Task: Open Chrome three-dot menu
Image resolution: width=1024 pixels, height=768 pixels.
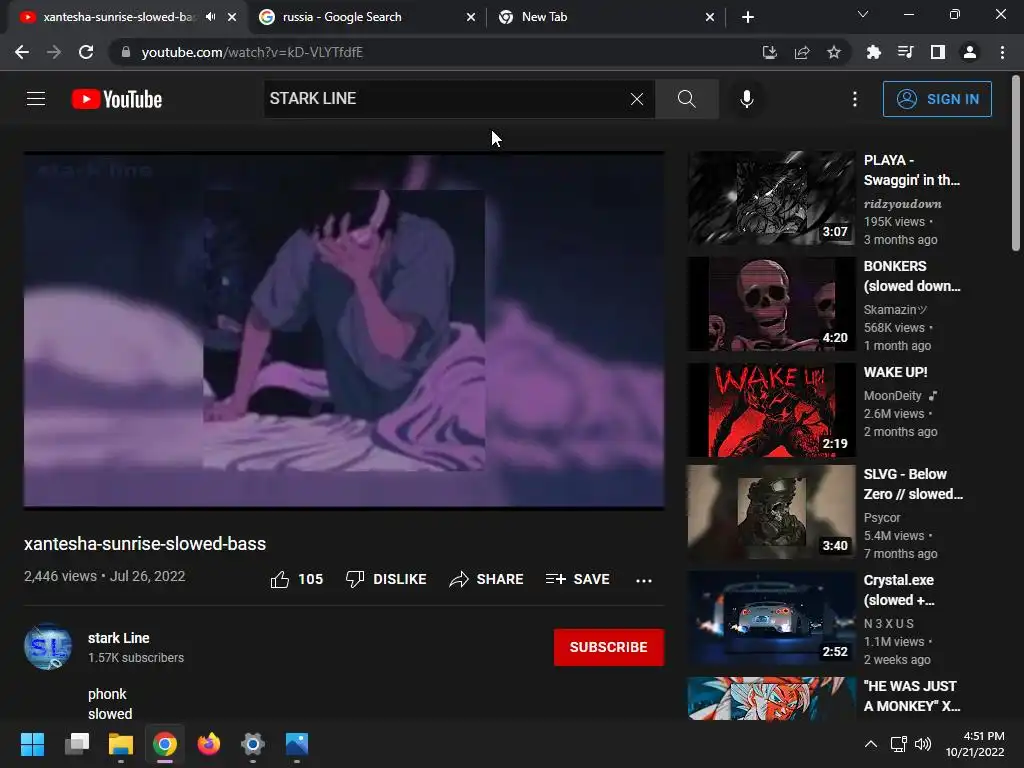Action: pyautogui.click(x=1002, y=52)
